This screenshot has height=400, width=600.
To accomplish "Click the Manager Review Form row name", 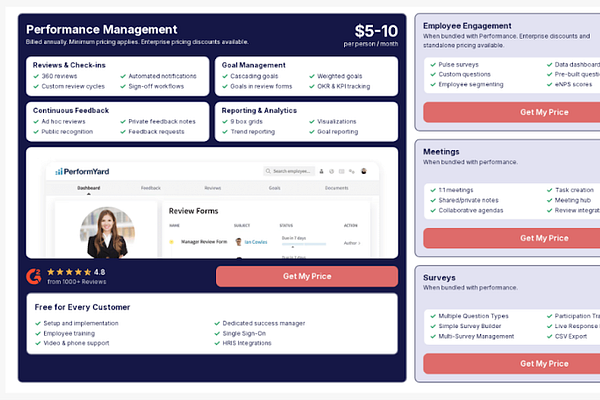I will pos(204,242).
